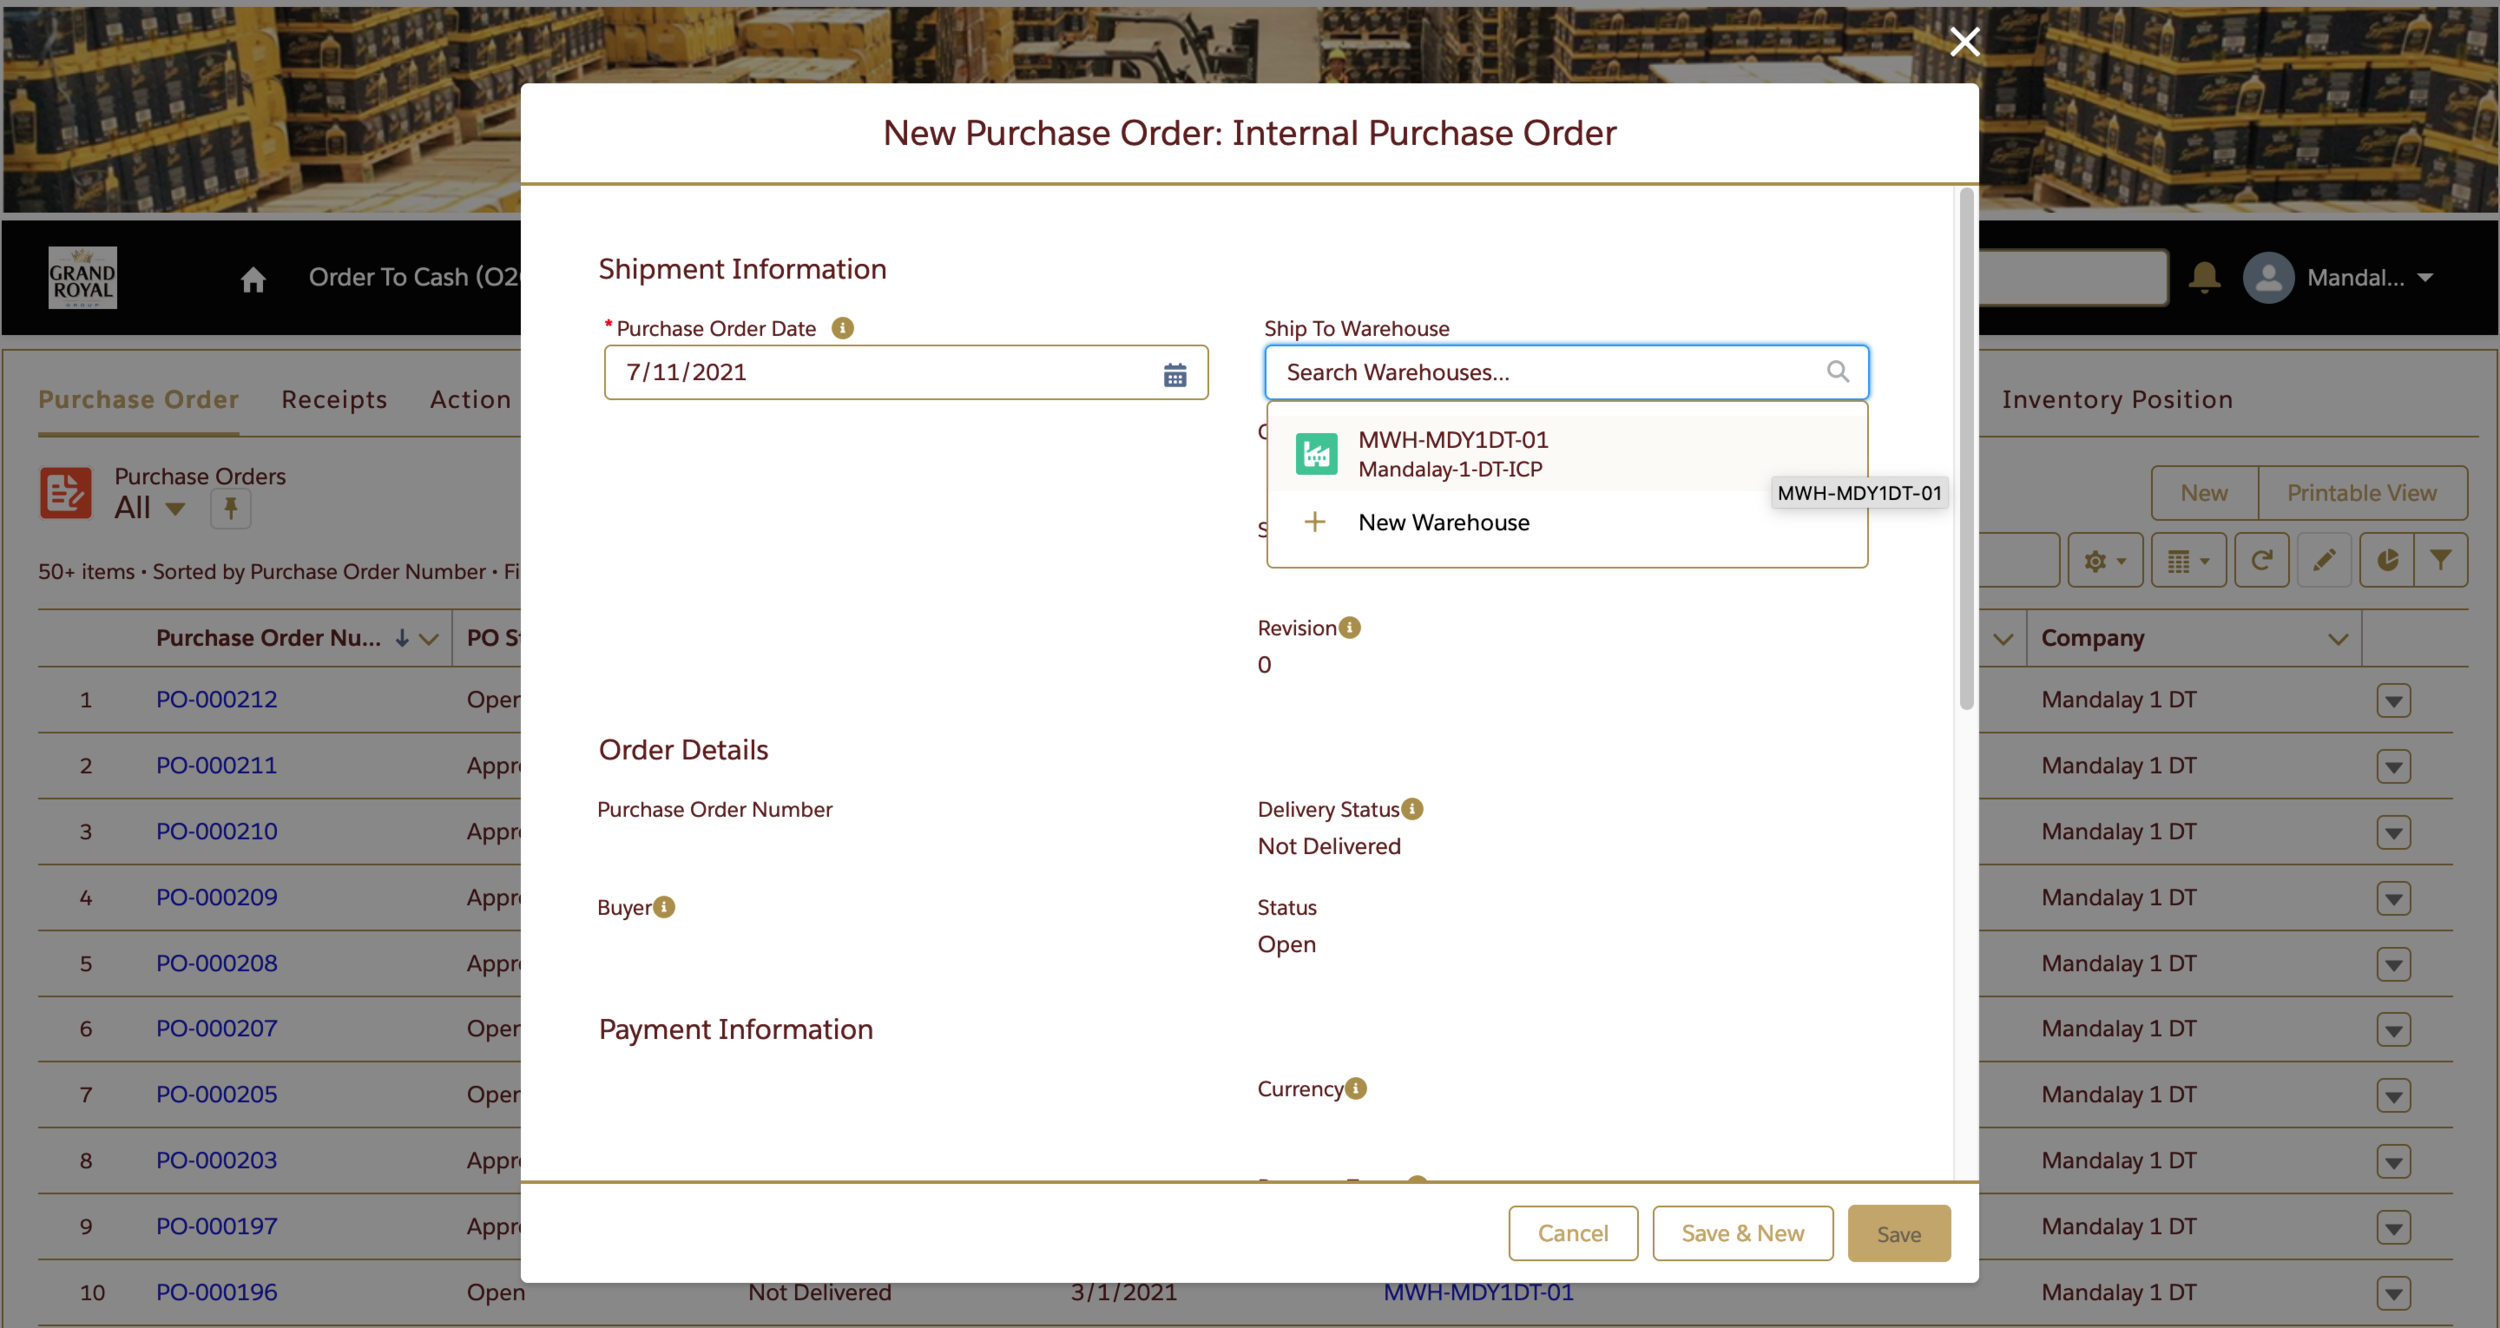Open the user profile menu dropdown
The height and width of the screenshot is (1328, 2500).
(x=2425, y=277)
